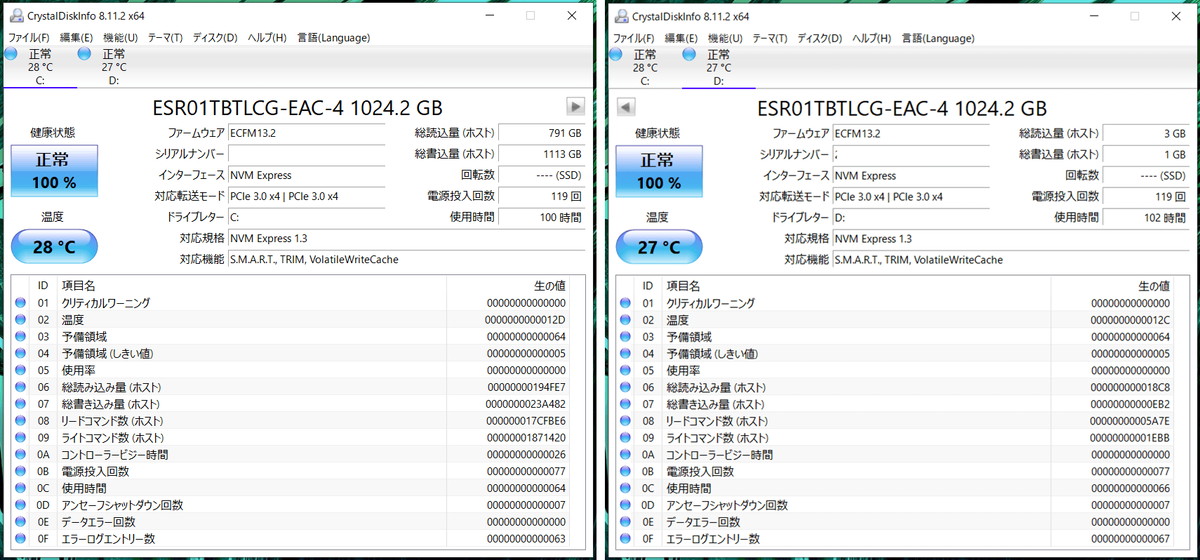The image size is (1200, 560).
Task: Click 使用時間 value 100 時間 in left window
Action: coord(541,217)
